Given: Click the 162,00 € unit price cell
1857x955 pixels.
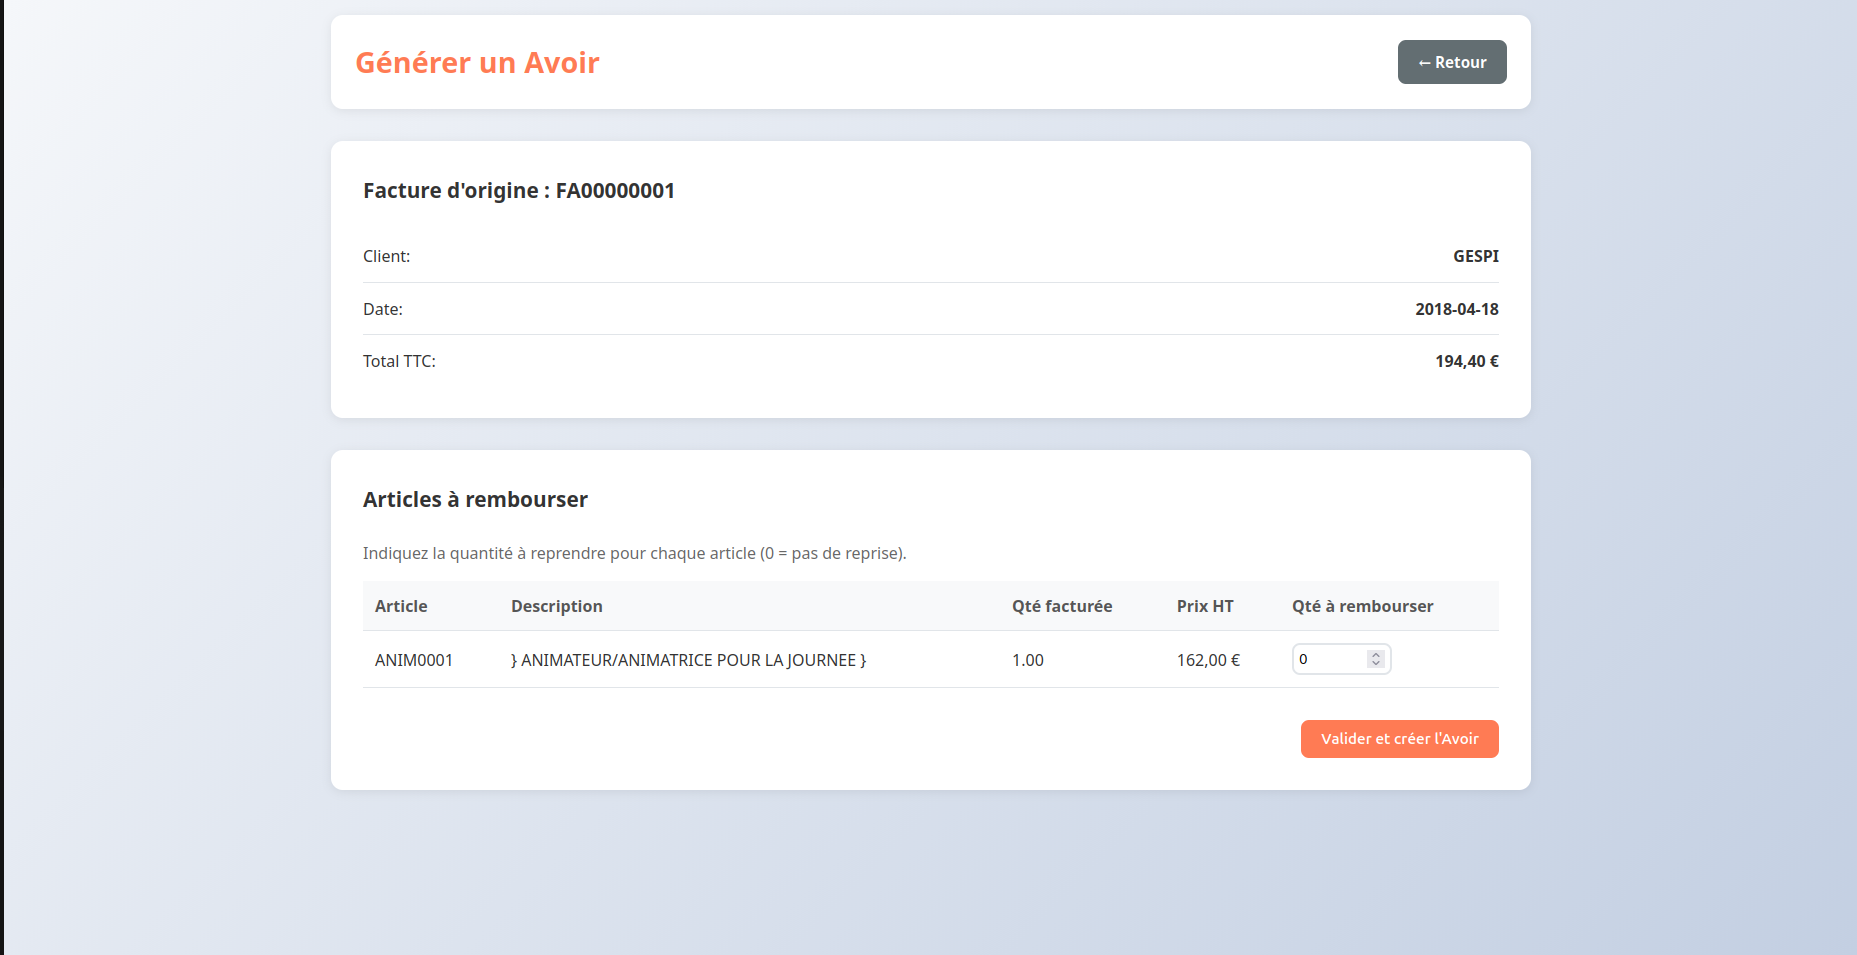Looking at the screenshot, I should [x=1208, y=660].
